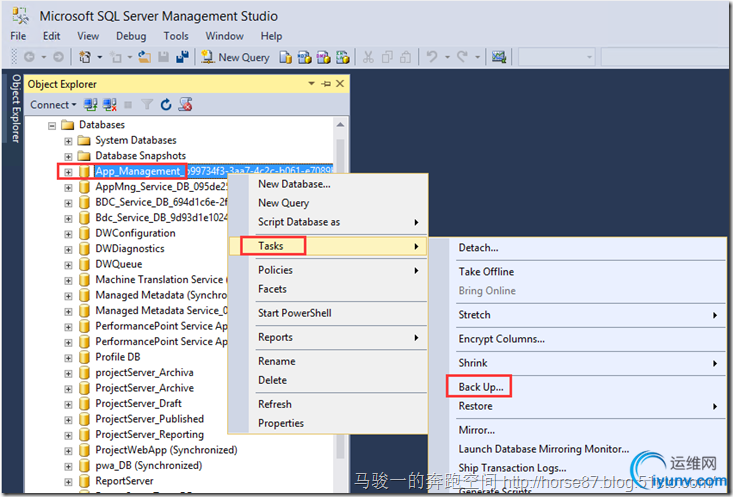Open the Policies submenu entry
The height and width of the screenshot is (497, 733).
[328, 270]
